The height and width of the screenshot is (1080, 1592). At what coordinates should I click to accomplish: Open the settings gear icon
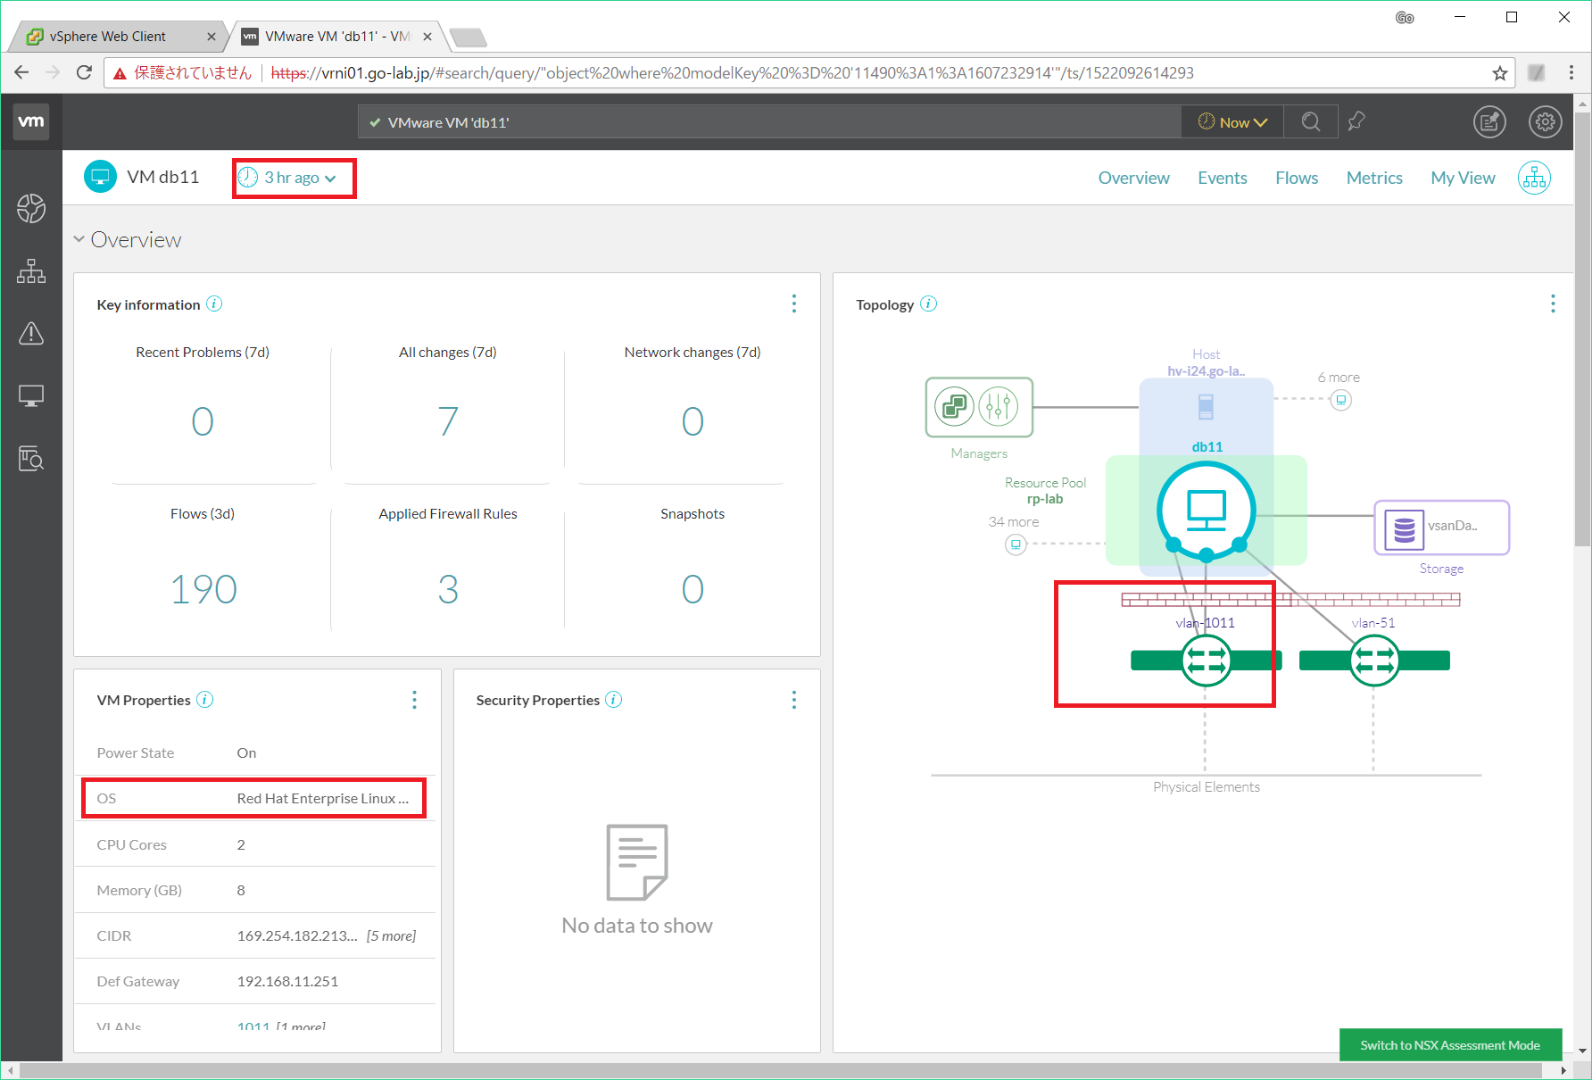click(x=1545, y=122)
